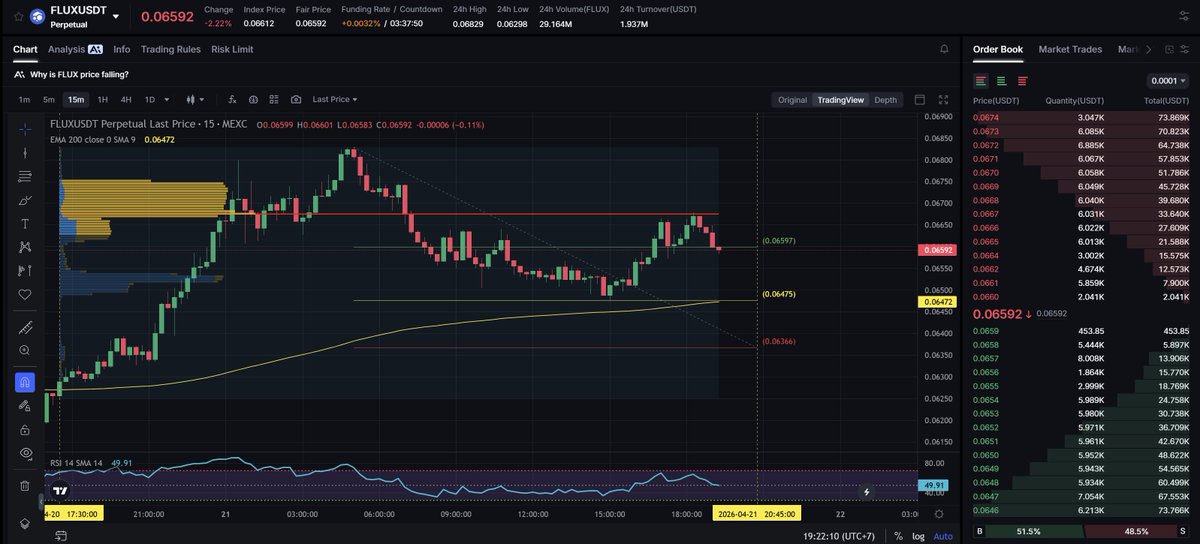Open the Chart tab
The width and height of the screenshot is (1200, 544).
coord(25,49)
